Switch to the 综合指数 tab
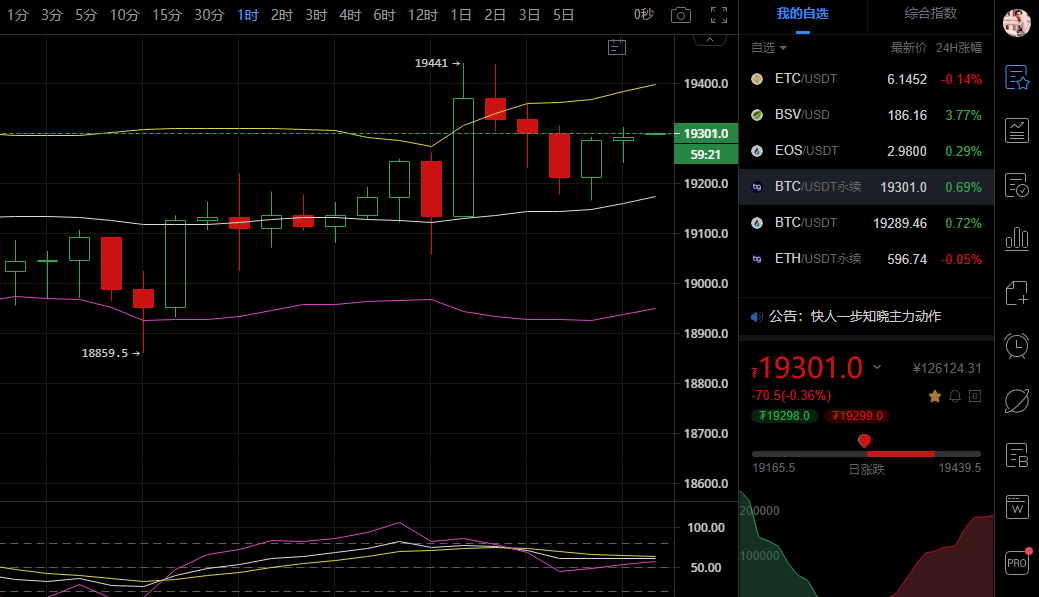The image size is (1039, 597). point(930,14)
